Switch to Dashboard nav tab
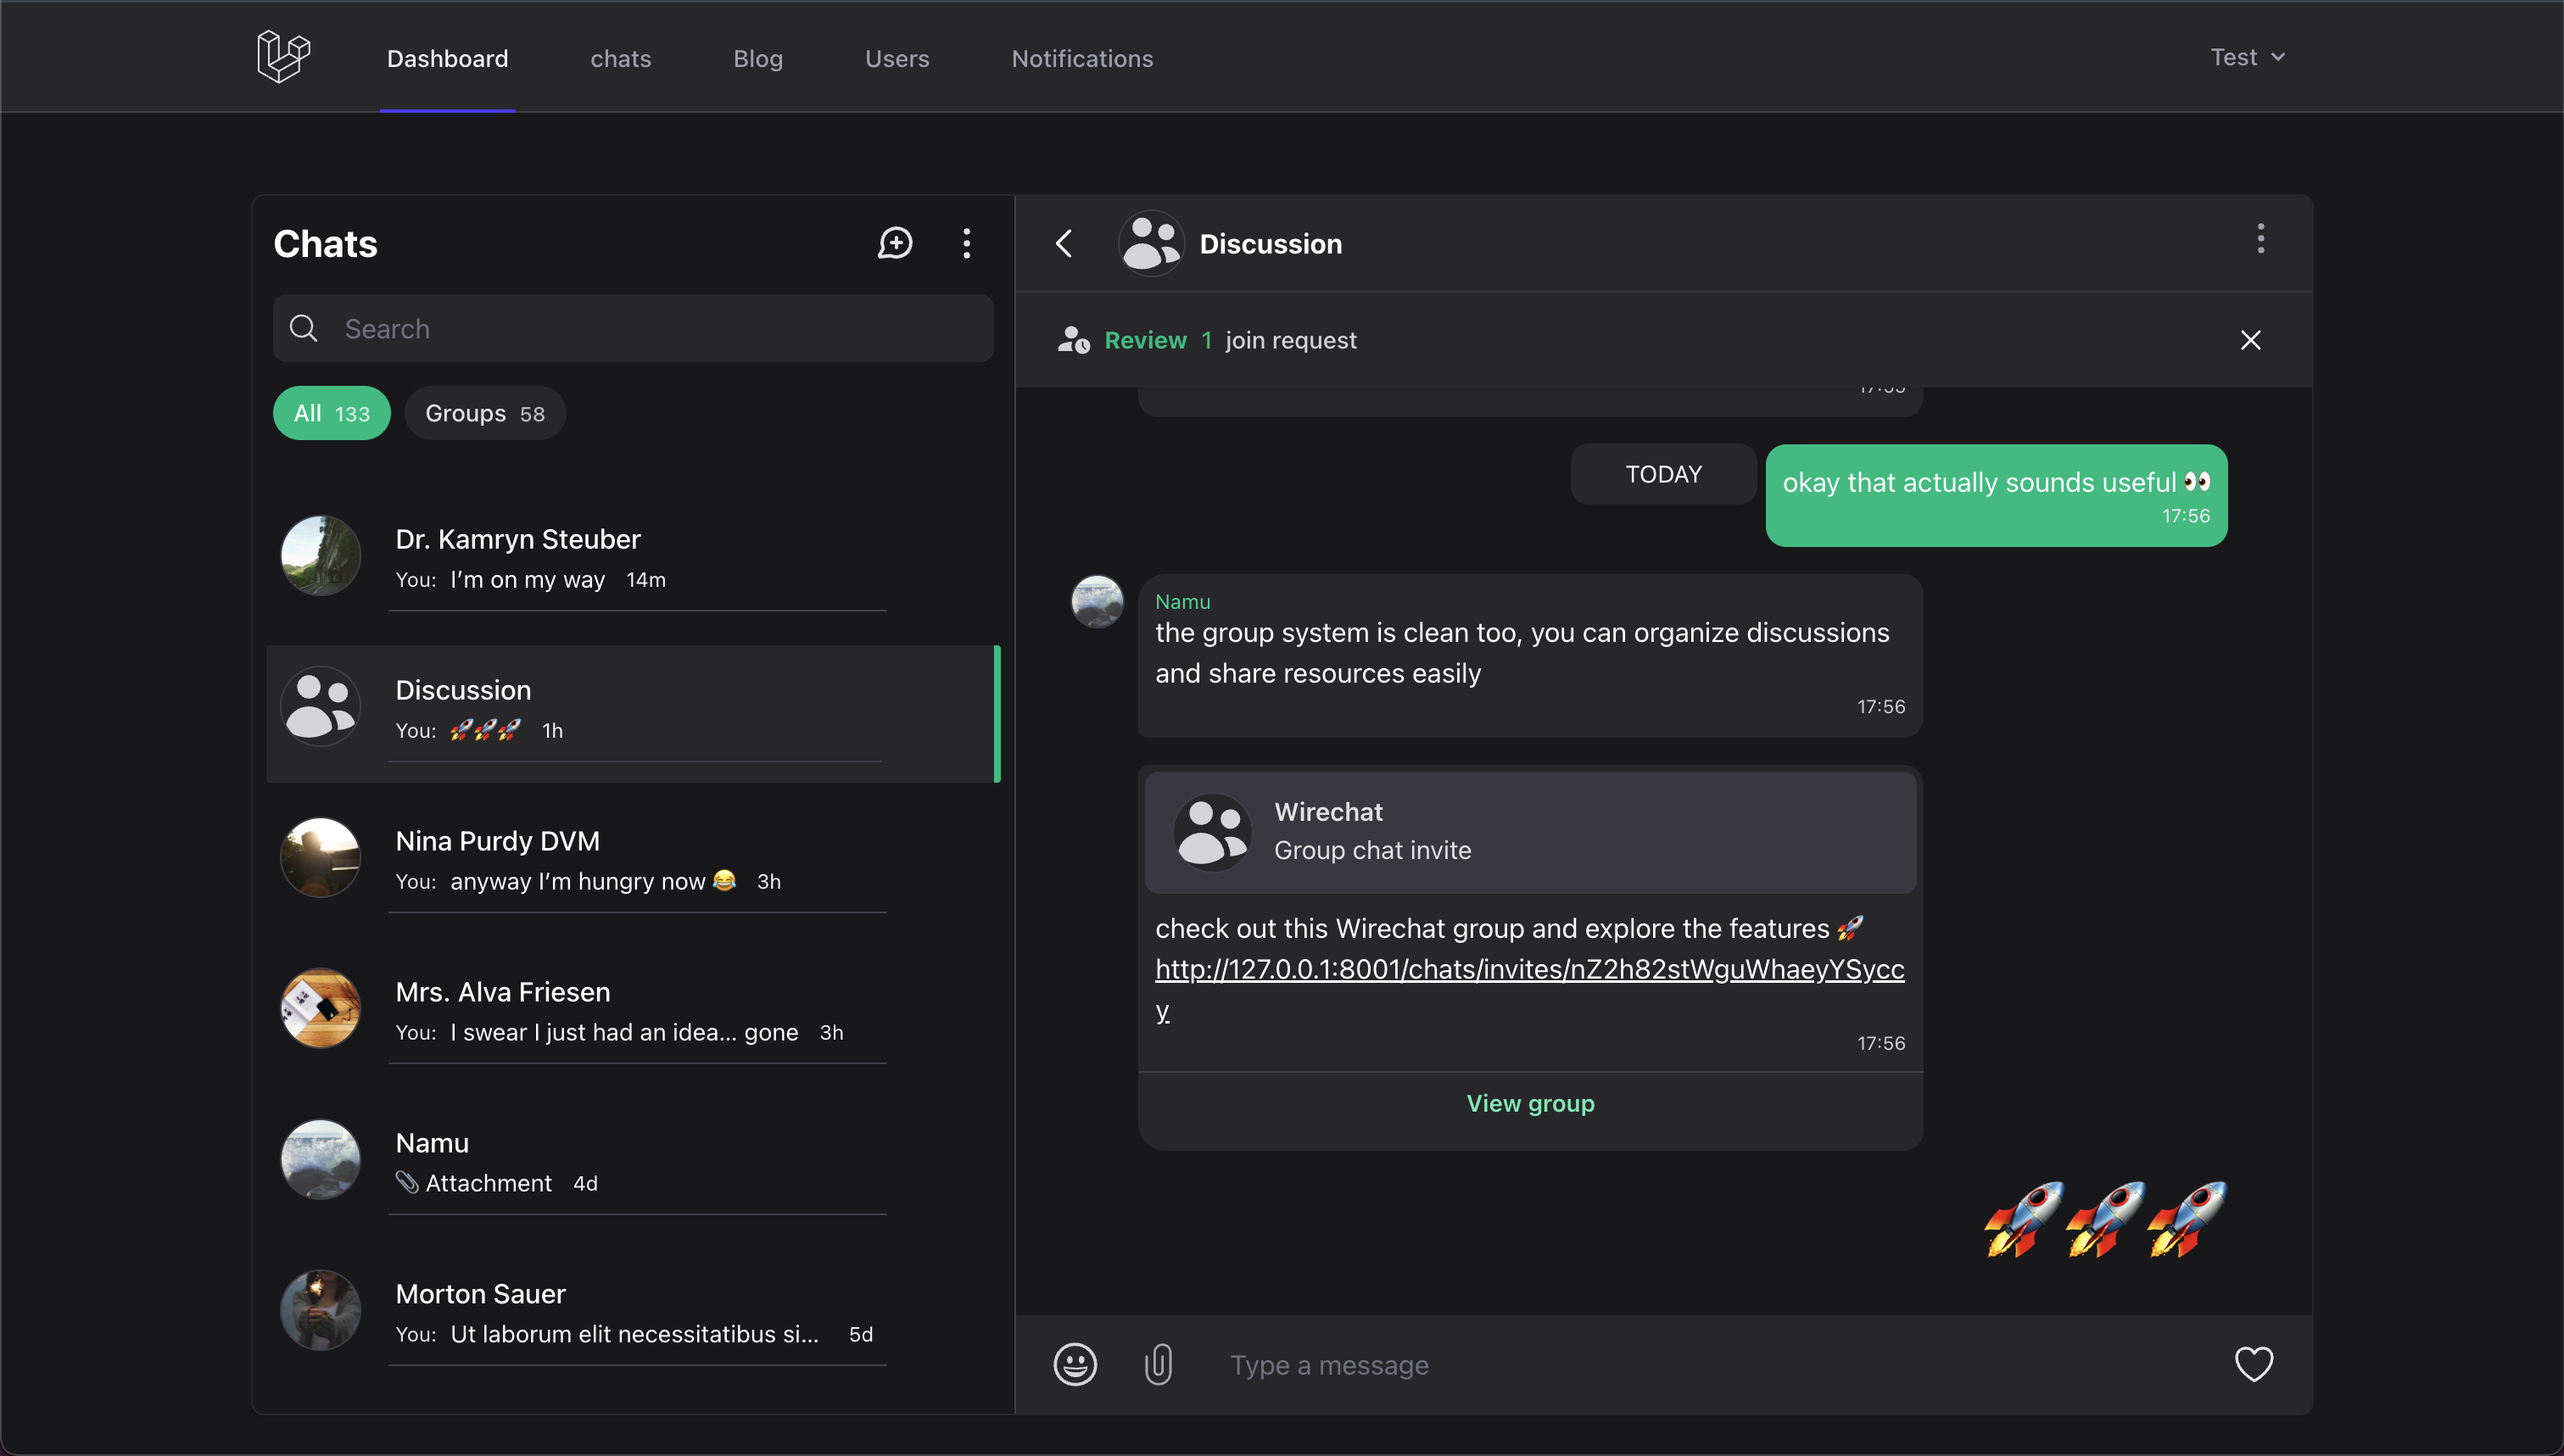This screenshot has width=2564, height=1456. point(447,58)
